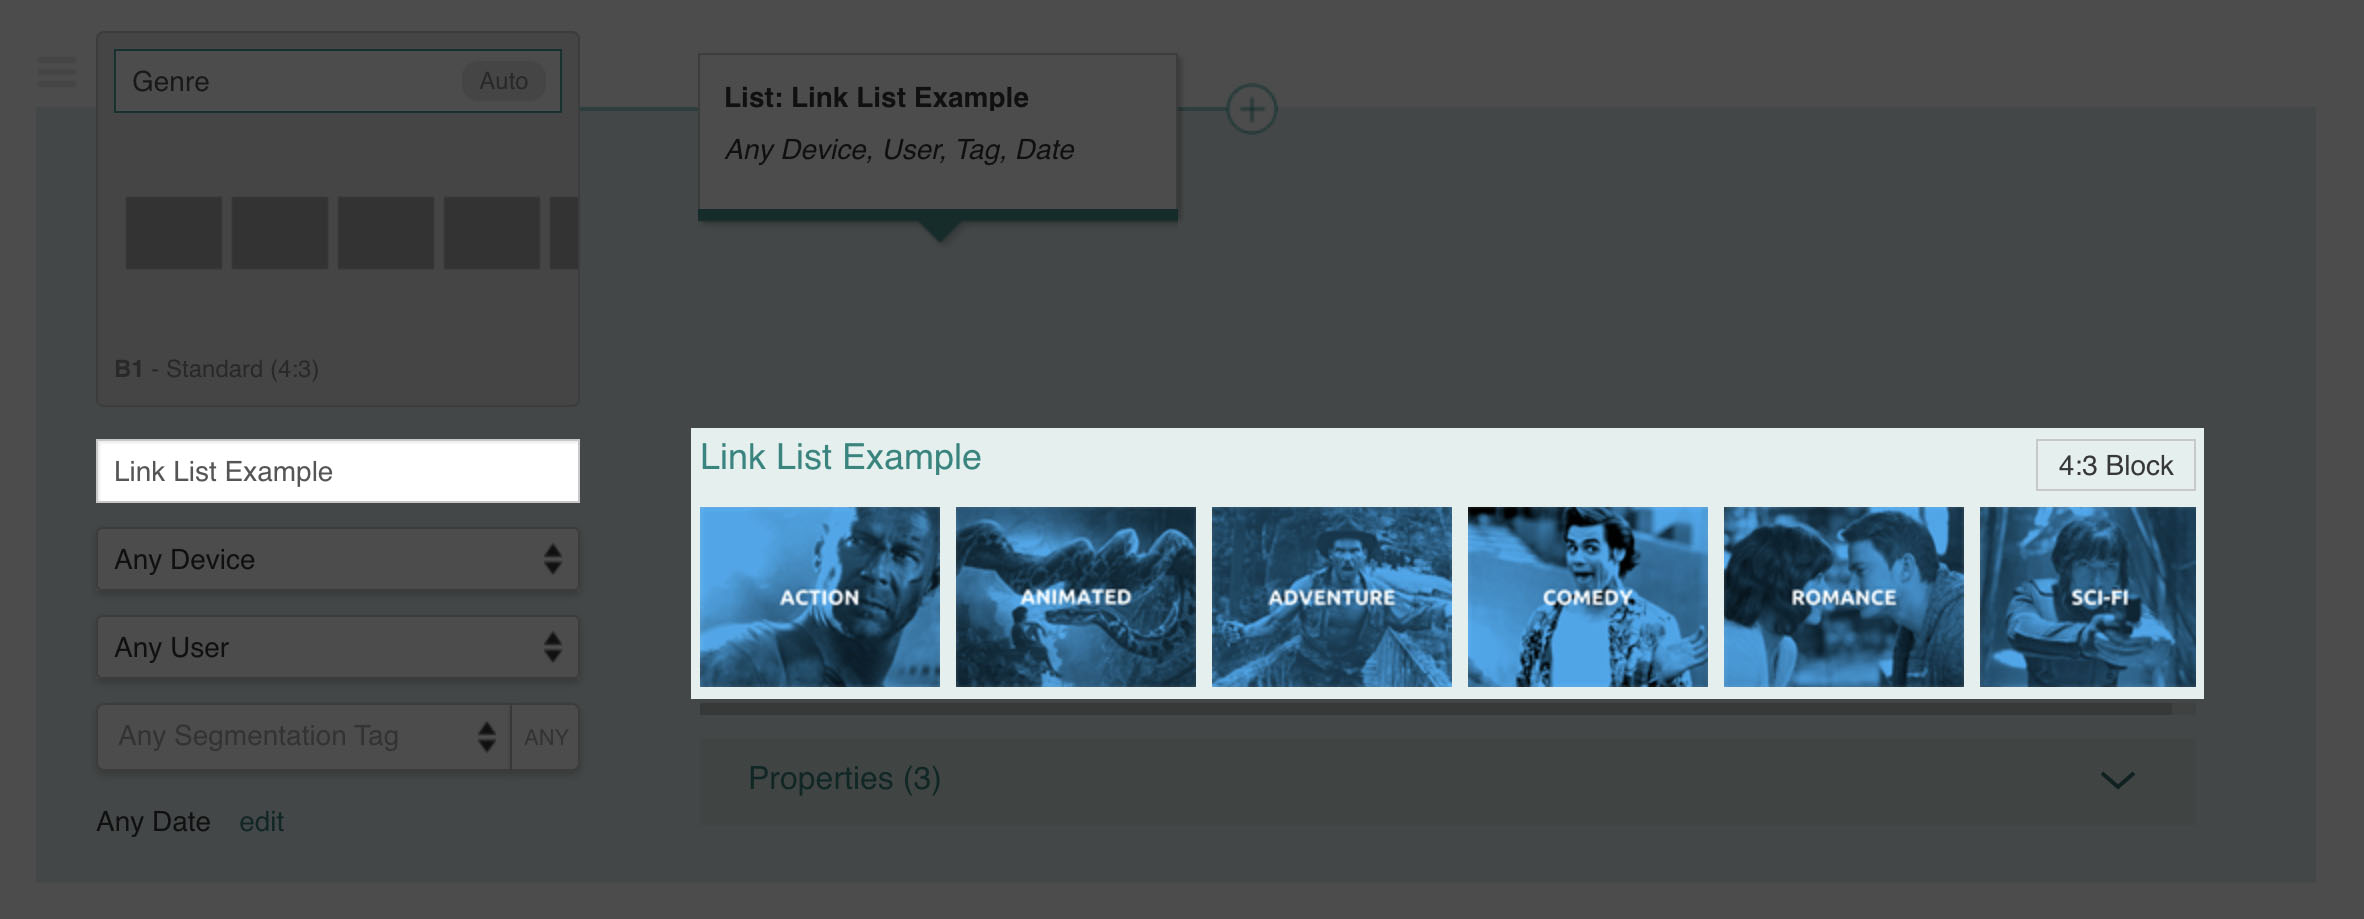Click the Properties (3) heading text
This screenshot has width=2364, height=919.
click(x=845, y=778)
